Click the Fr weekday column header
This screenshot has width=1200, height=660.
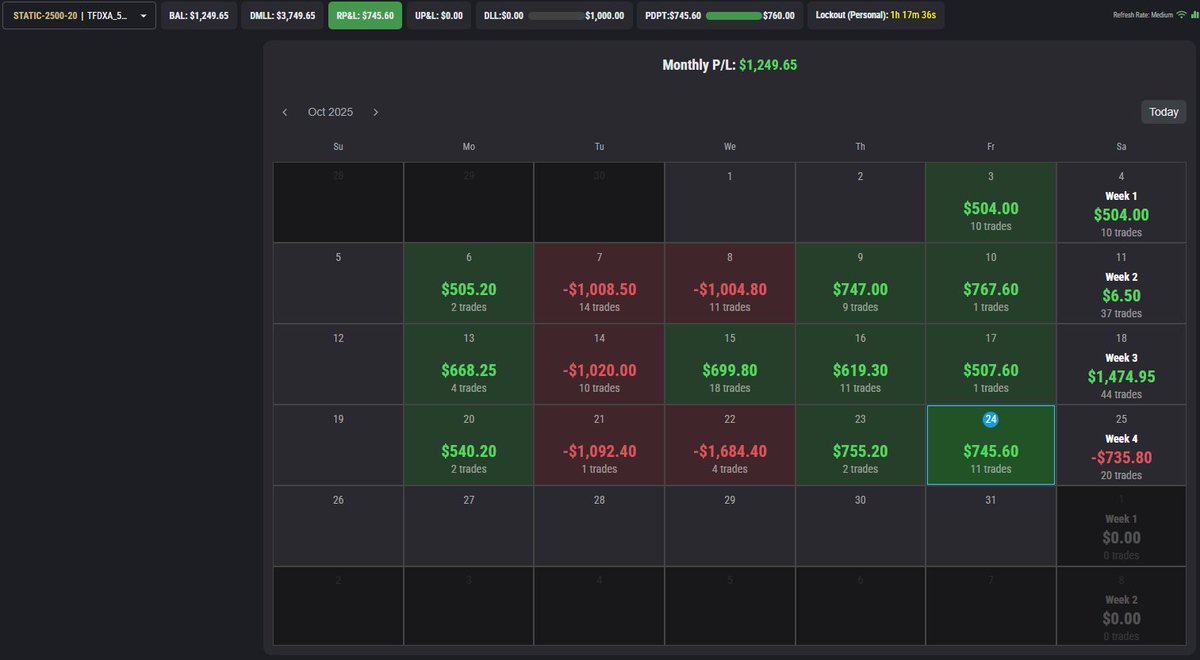coord(991,147)
